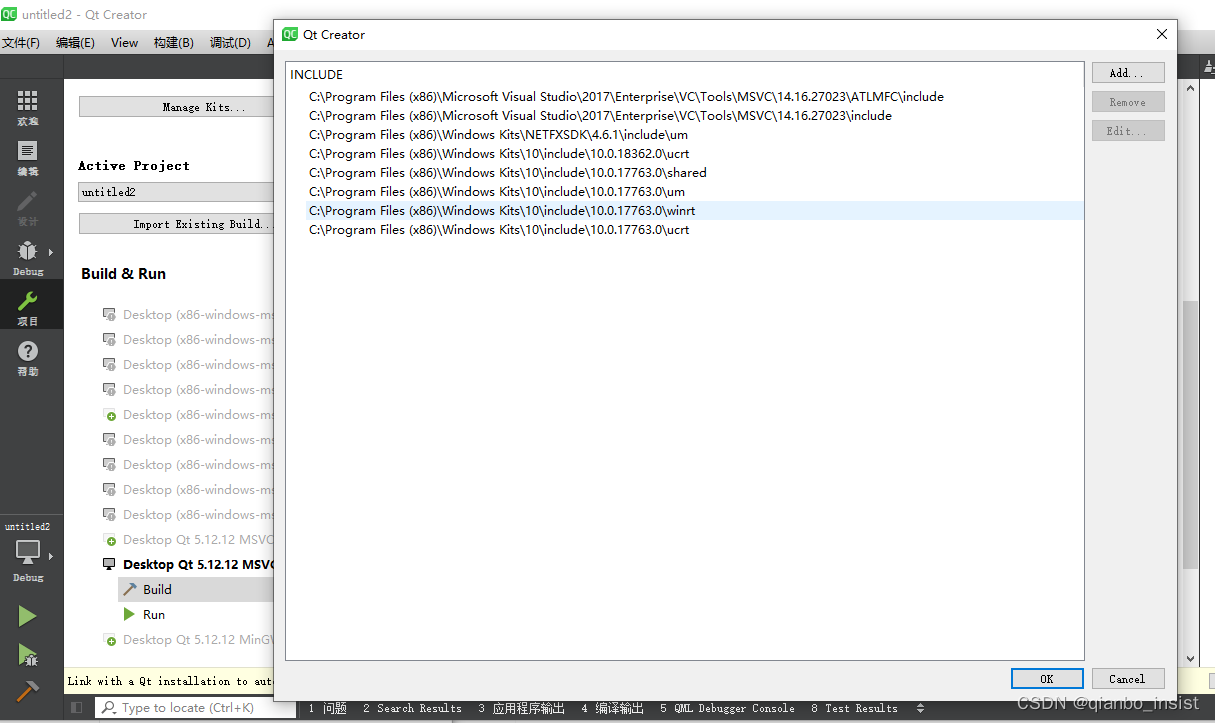Open the Help (帮助) mode
1215x723 pixels.
(x=28, y=358)
